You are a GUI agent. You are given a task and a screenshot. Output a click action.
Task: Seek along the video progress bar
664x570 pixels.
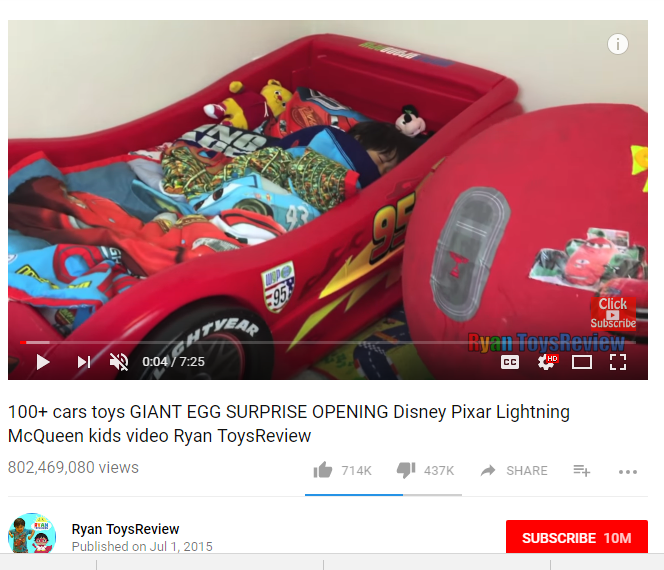tap(328, 342)
